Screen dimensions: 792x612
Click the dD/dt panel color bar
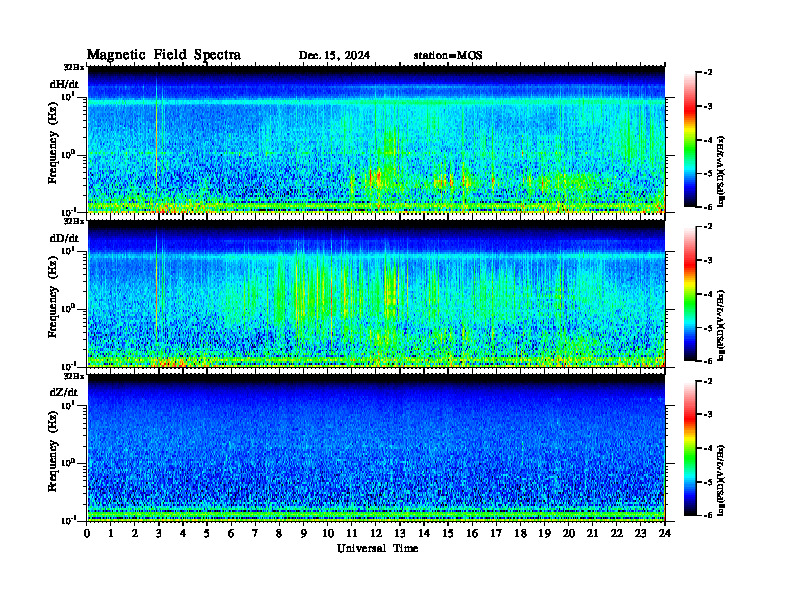(x=690, y=293)
